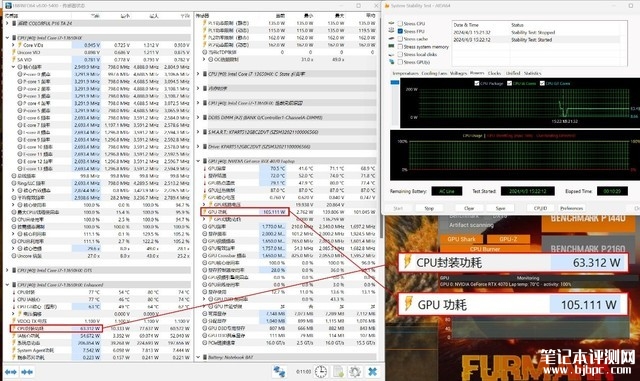Toggle CPU IA Cores graph checkbox
Screen dimensions: 640x381
coord(509,83)
